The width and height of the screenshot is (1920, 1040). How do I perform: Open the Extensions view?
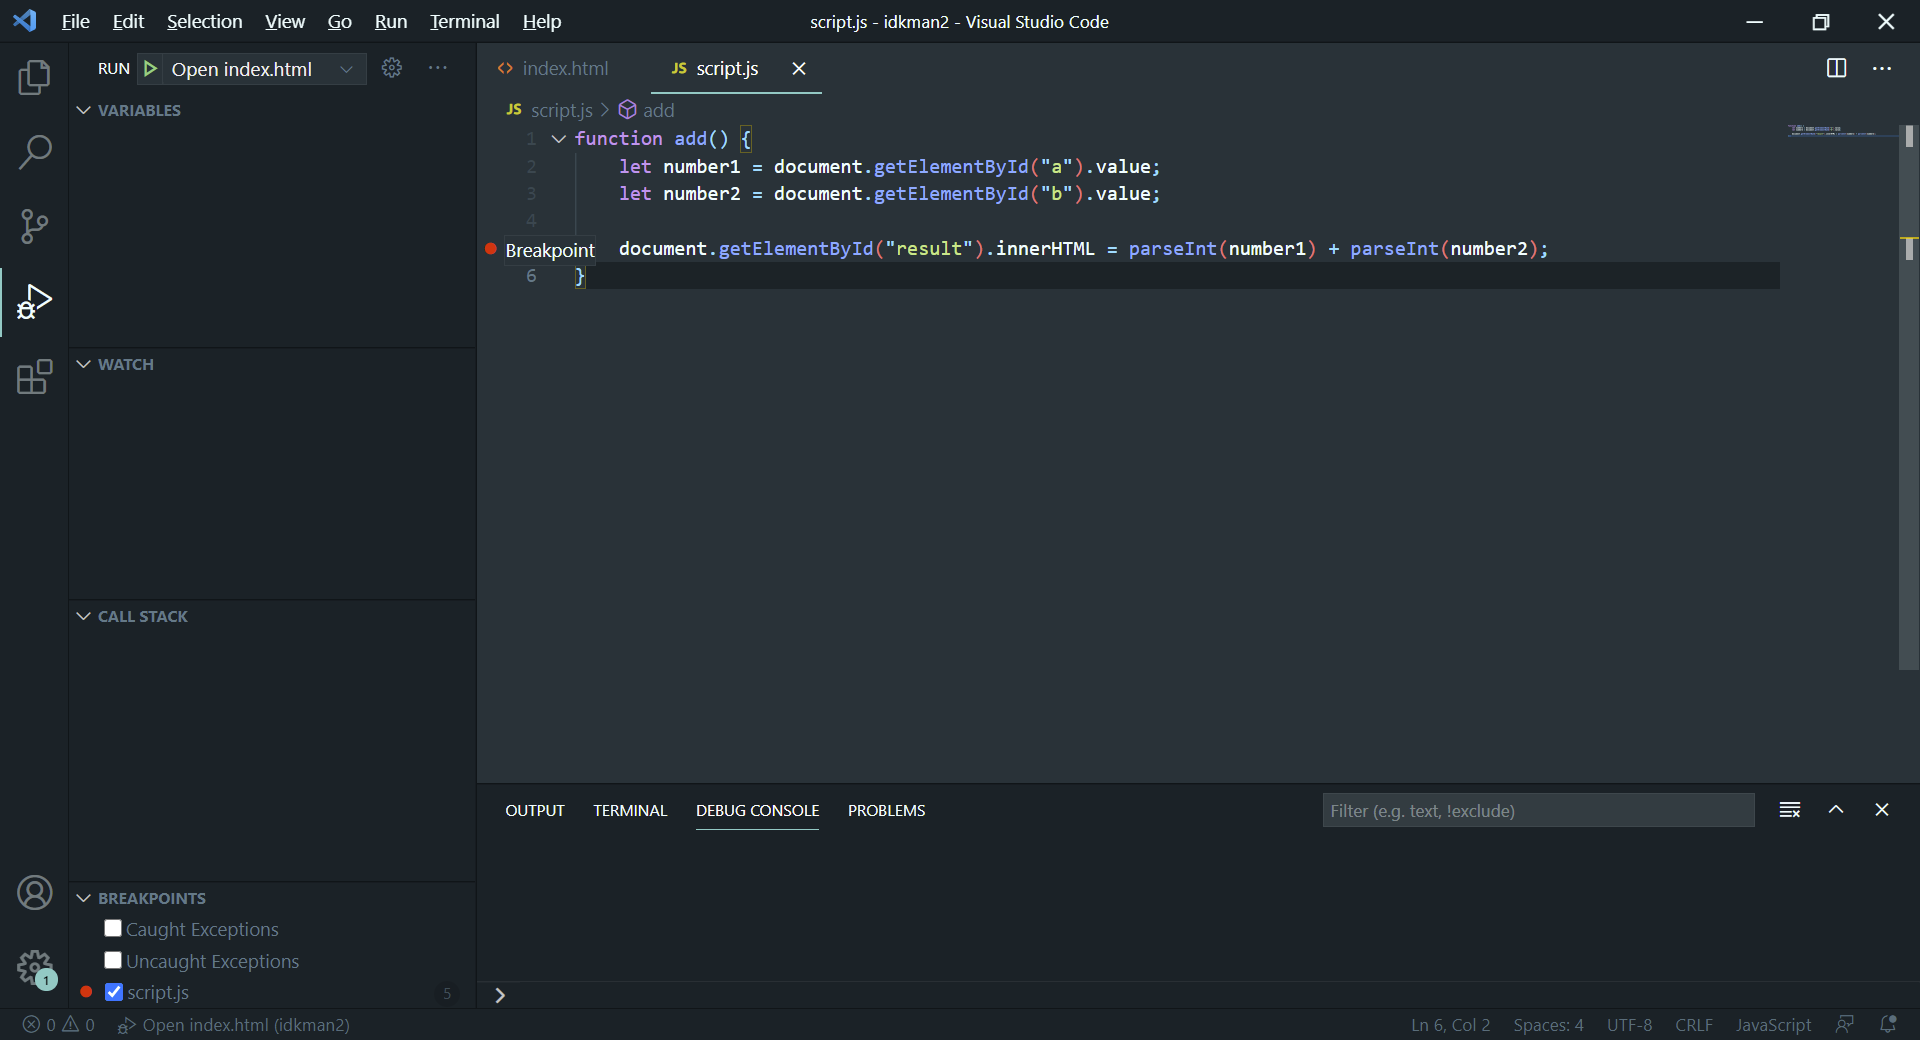click(34, 377)
